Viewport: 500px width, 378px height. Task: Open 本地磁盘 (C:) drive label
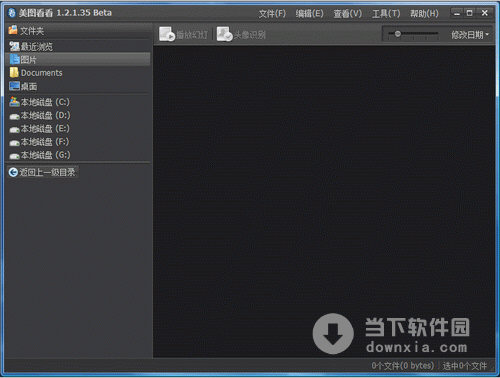click(45, 102)
